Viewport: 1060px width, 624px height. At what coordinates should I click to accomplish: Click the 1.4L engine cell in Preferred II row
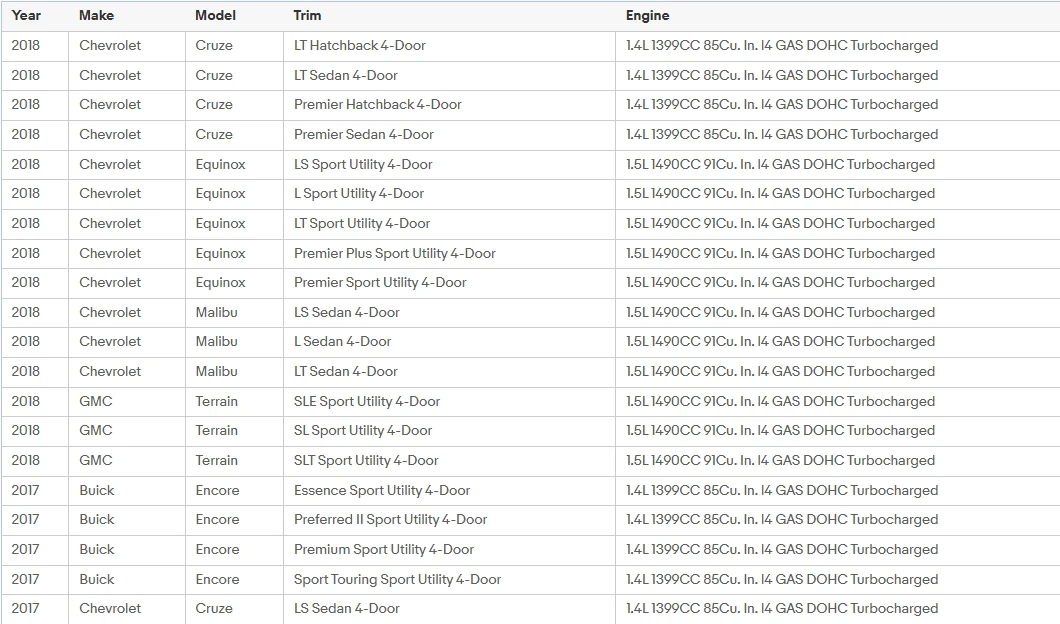782,520
